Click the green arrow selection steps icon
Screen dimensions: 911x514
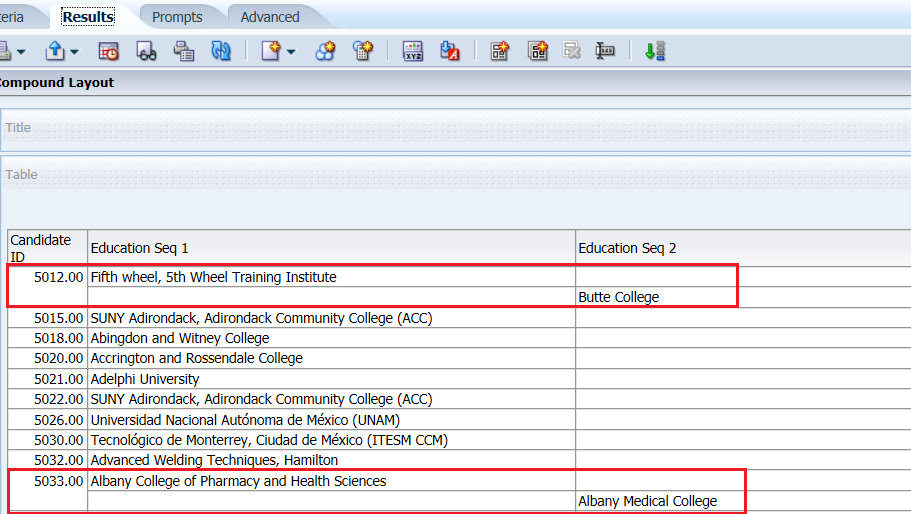[x=655, y=51]
